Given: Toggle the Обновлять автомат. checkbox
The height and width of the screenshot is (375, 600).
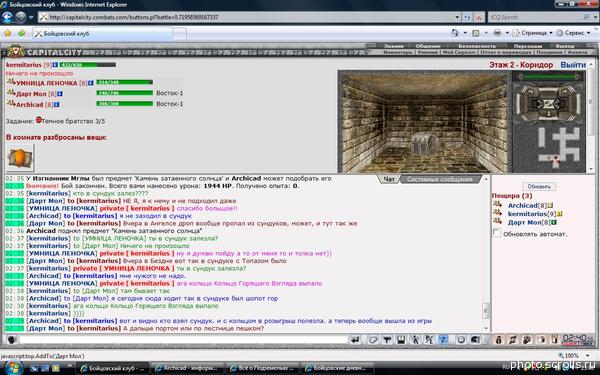Looking at the screenshot, I should 496,233.
